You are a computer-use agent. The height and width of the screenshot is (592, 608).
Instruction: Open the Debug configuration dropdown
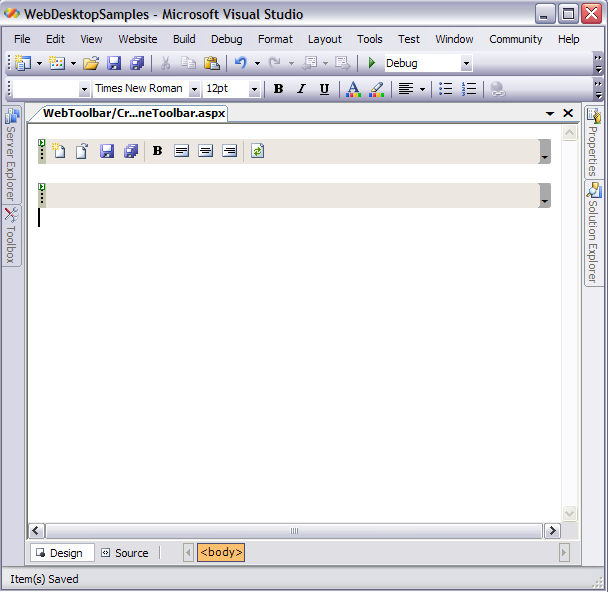click(466, 63)
